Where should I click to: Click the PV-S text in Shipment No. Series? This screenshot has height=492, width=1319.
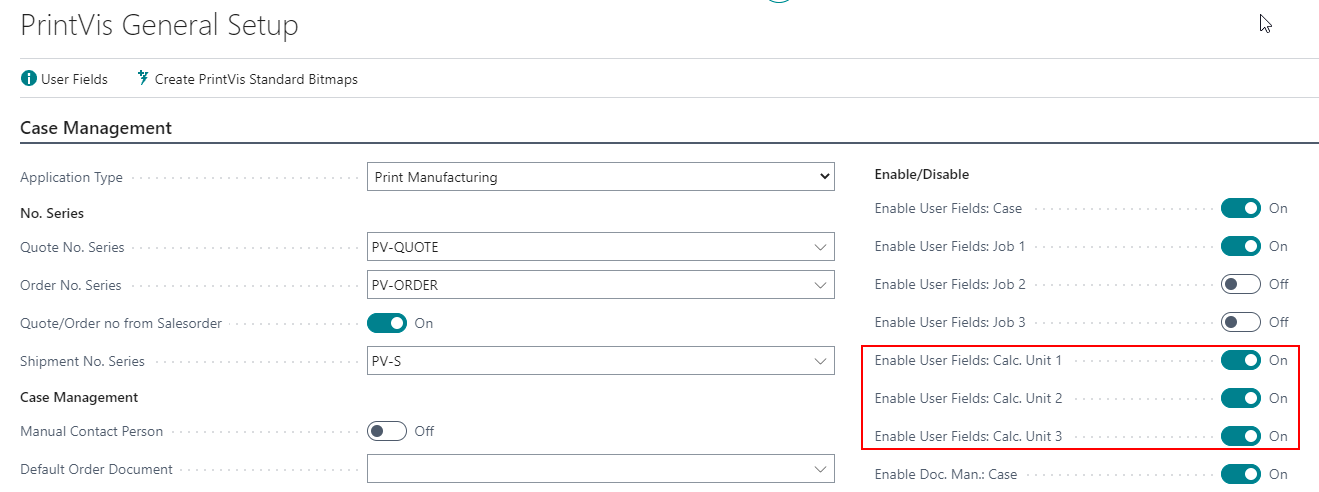point(388,361)
